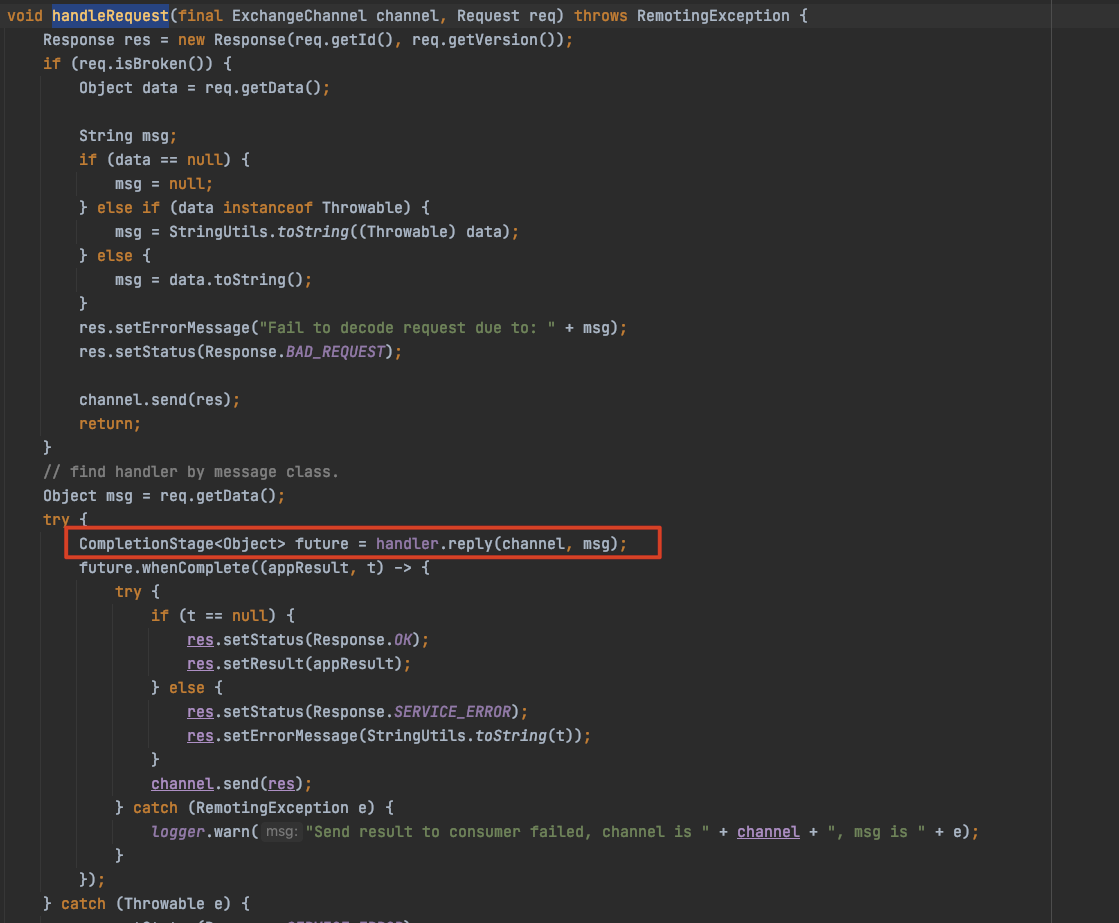Viewport: 1119px width, 923px height.
Task: Click StringUtils.toString((Throwable) data) call
Action: (x=339, y=232)
